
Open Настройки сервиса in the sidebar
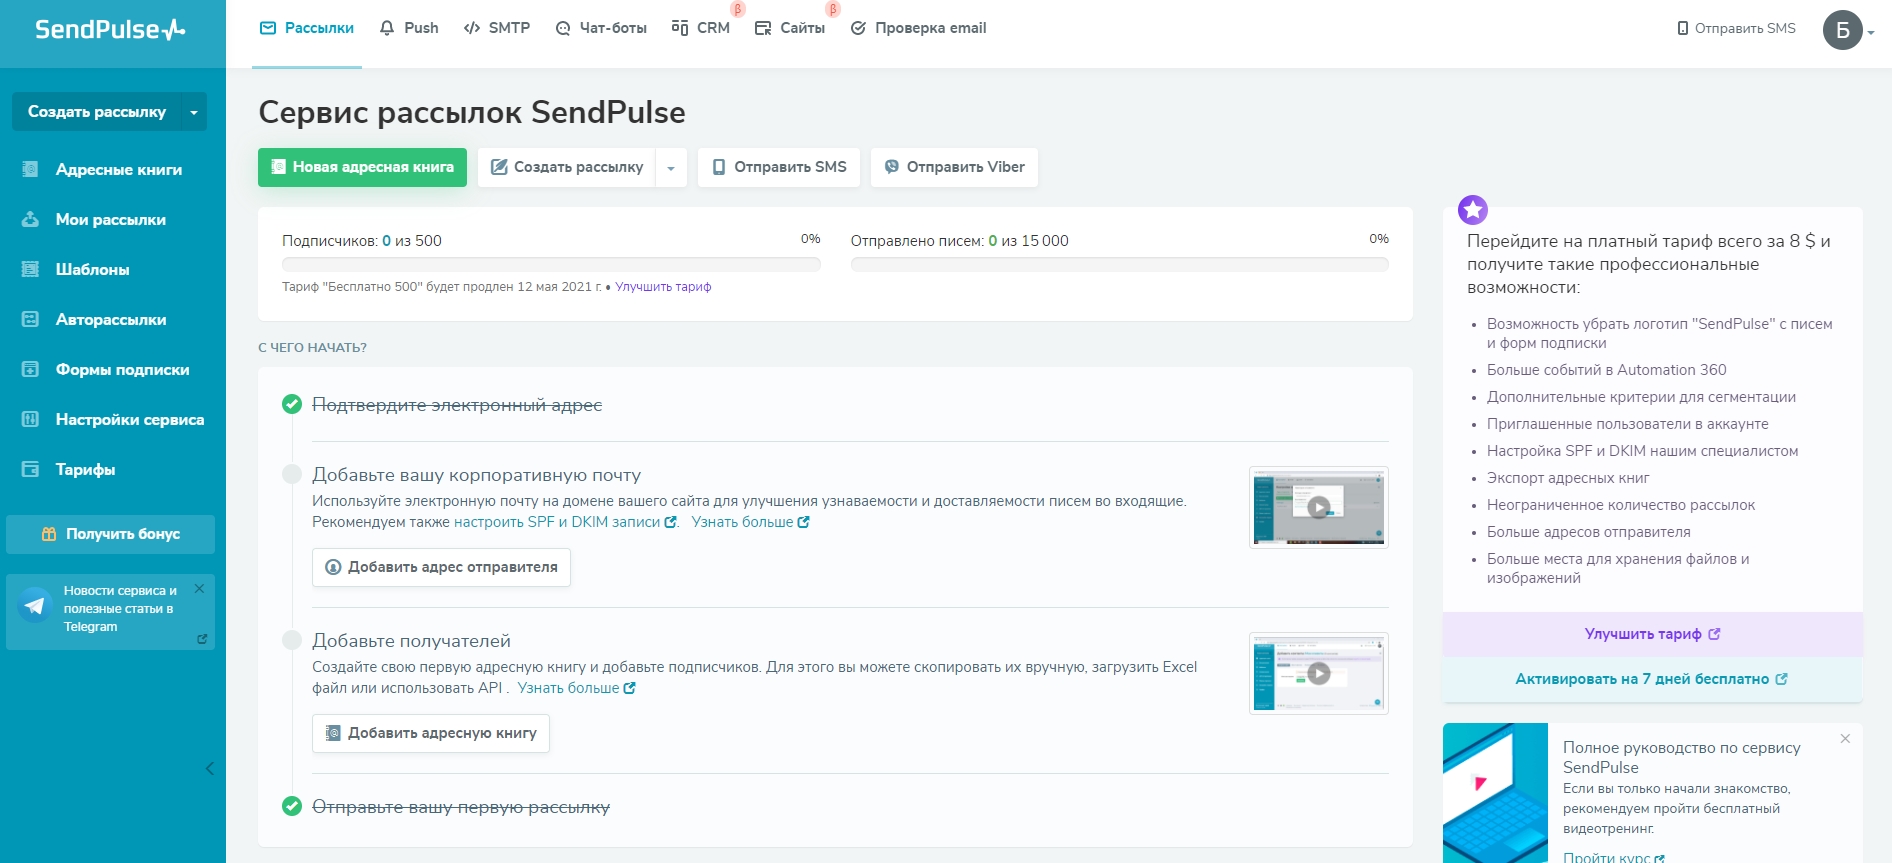coord(113,420)
